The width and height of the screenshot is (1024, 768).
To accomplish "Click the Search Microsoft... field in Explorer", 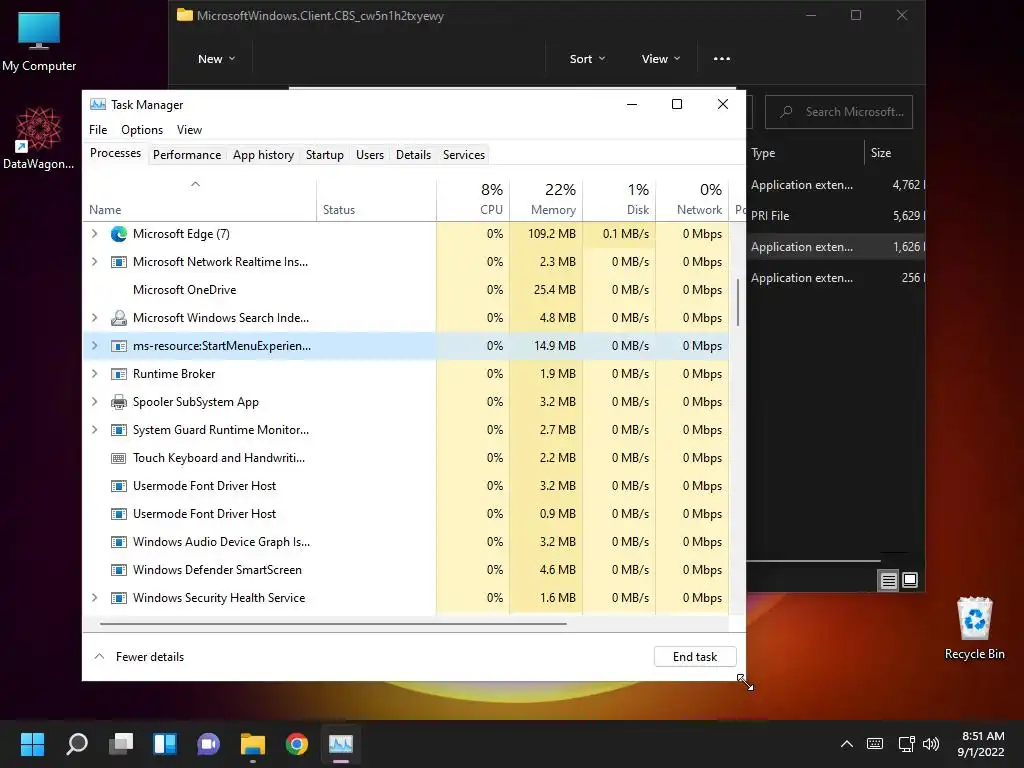I will coord(839,112).
